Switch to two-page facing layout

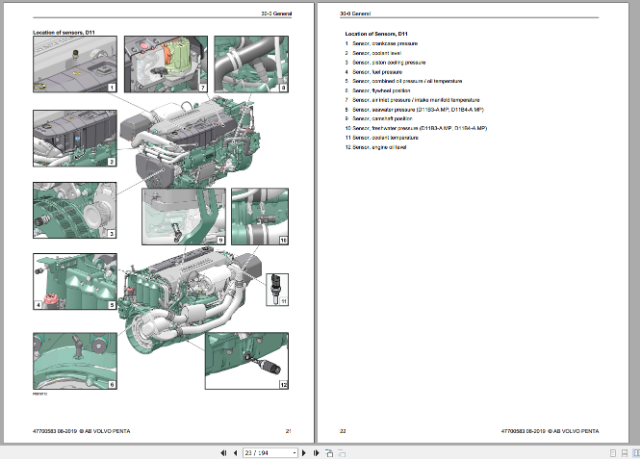636,453
